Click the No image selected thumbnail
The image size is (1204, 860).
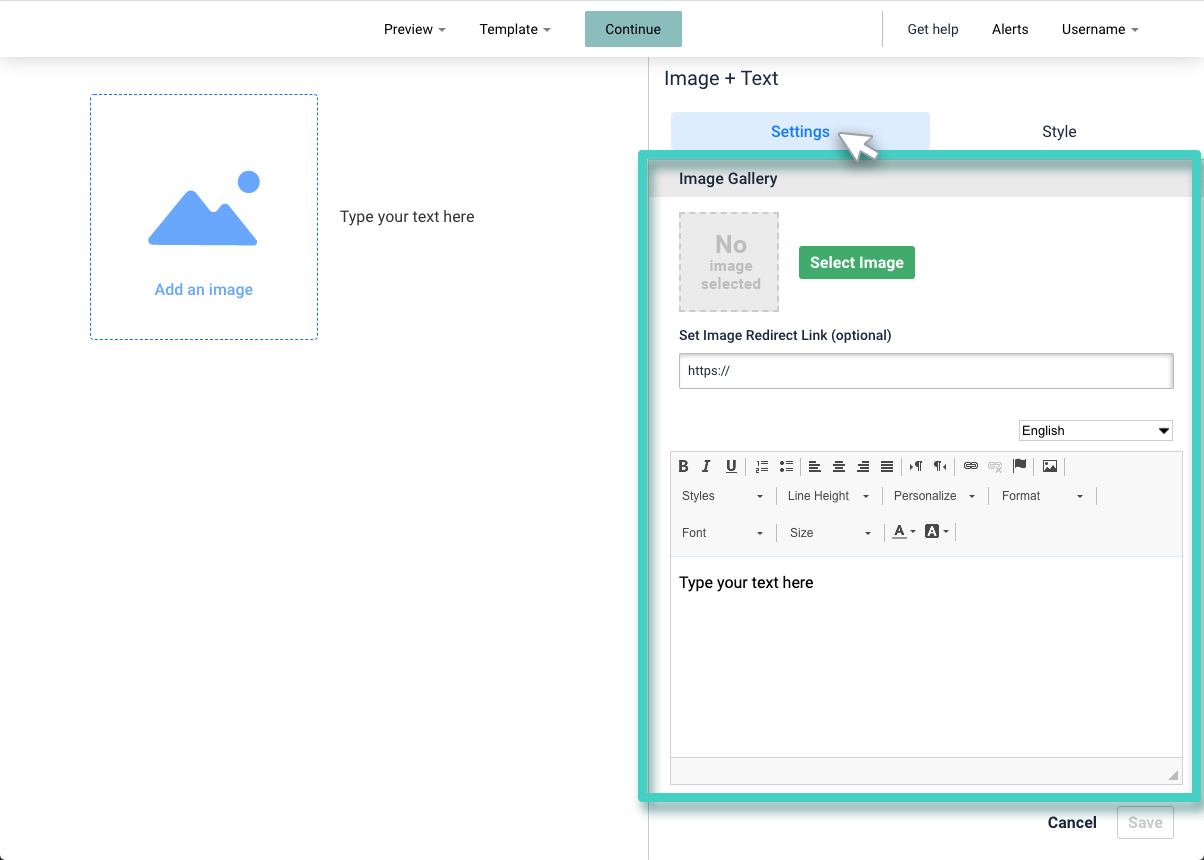point(729,262)
